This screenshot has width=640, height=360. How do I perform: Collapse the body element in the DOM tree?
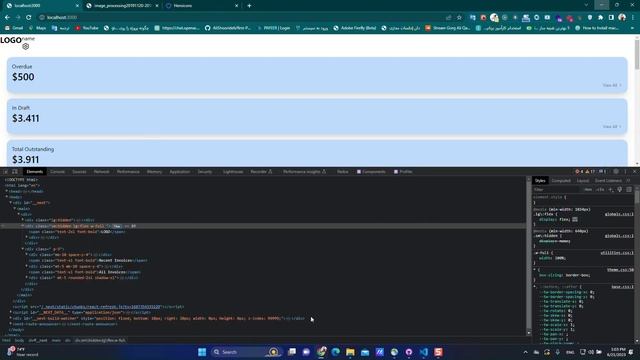(x=7, y=197)
